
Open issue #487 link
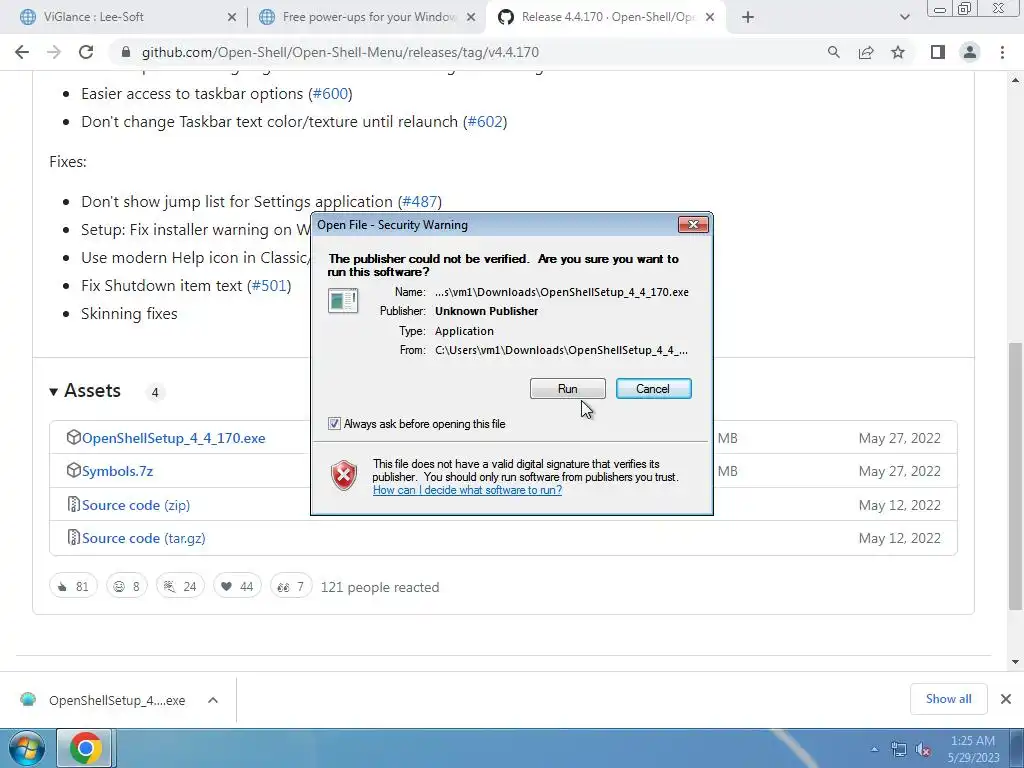[420, 201]
